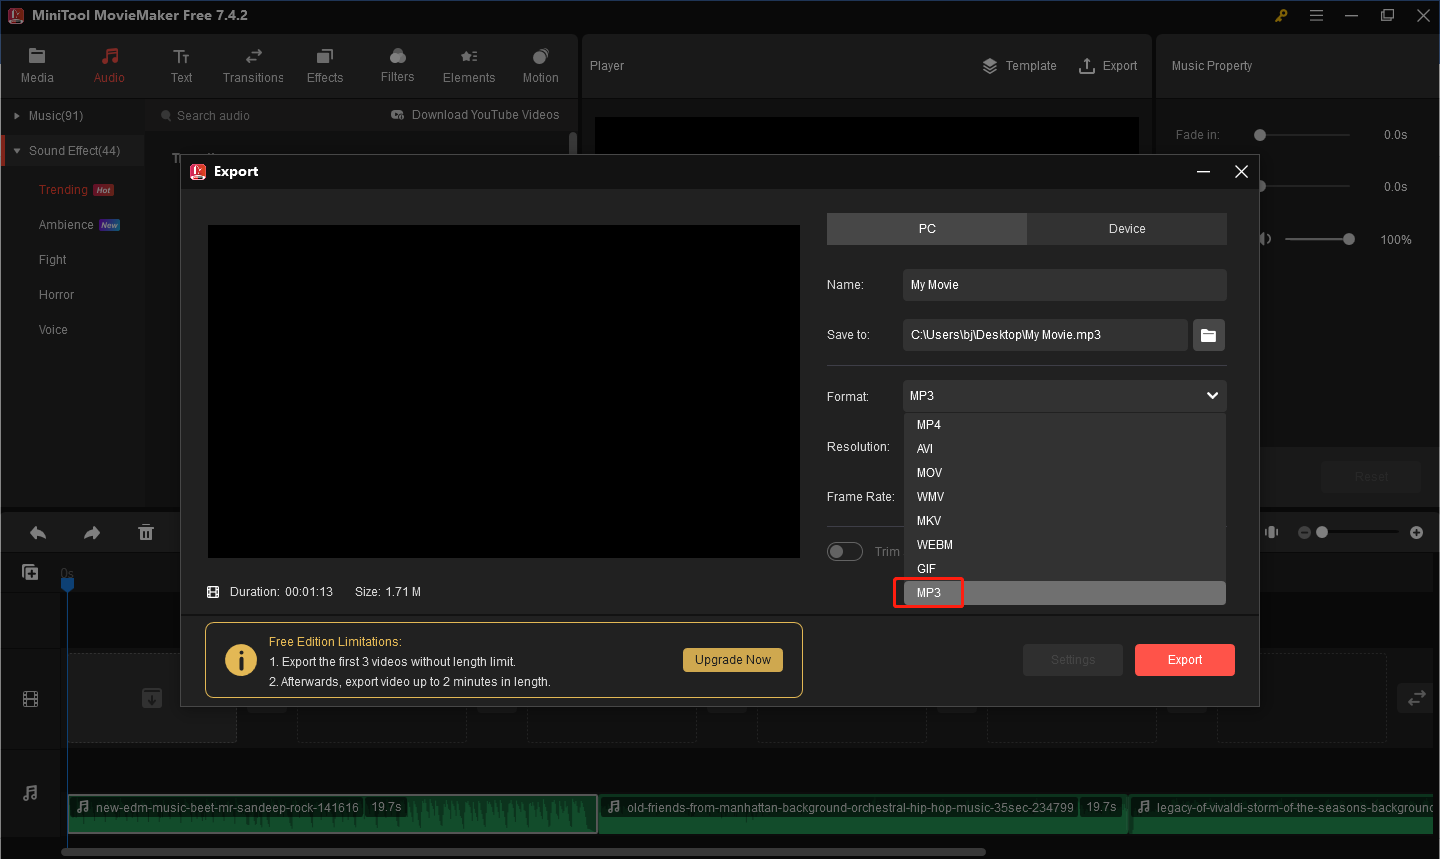Choose WMV from the format list
This screenshot has height=859, width=1440.
coord(1064,497)
